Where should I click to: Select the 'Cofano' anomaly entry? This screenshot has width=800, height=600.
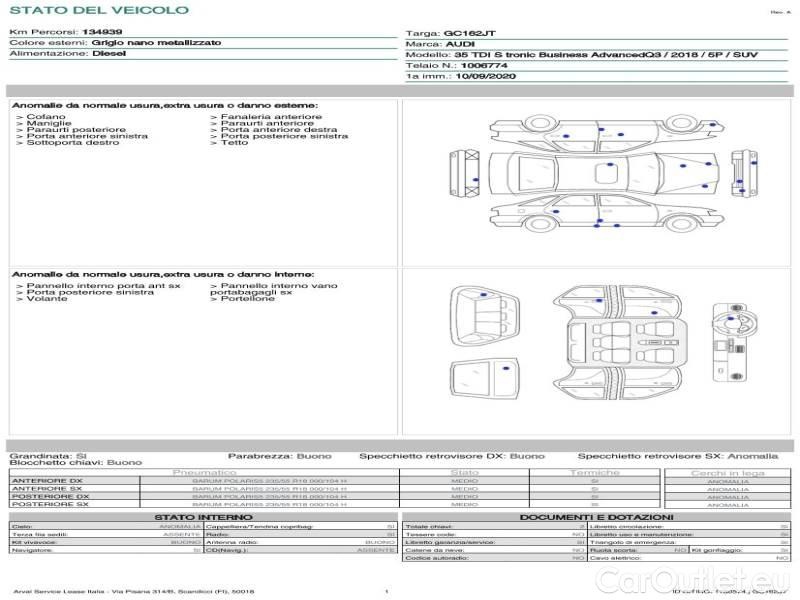41,117
